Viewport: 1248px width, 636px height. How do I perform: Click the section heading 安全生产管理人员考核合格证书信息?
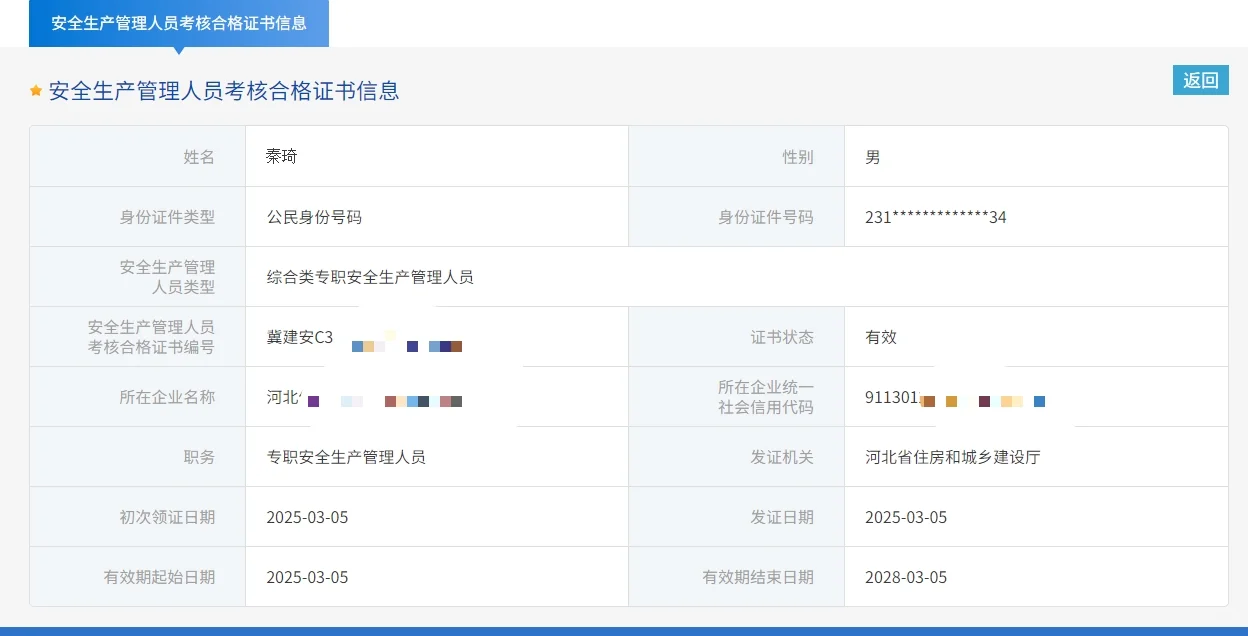click(224, 91)
